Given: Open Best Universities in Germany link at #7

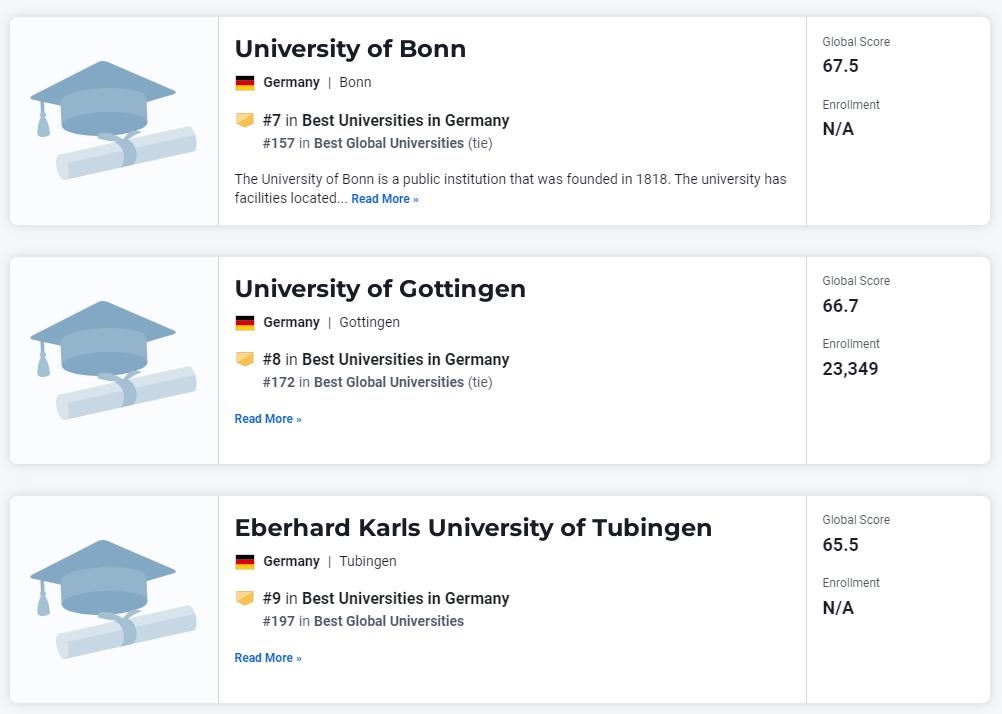Looking at the screenshot, I should point(406,120).
